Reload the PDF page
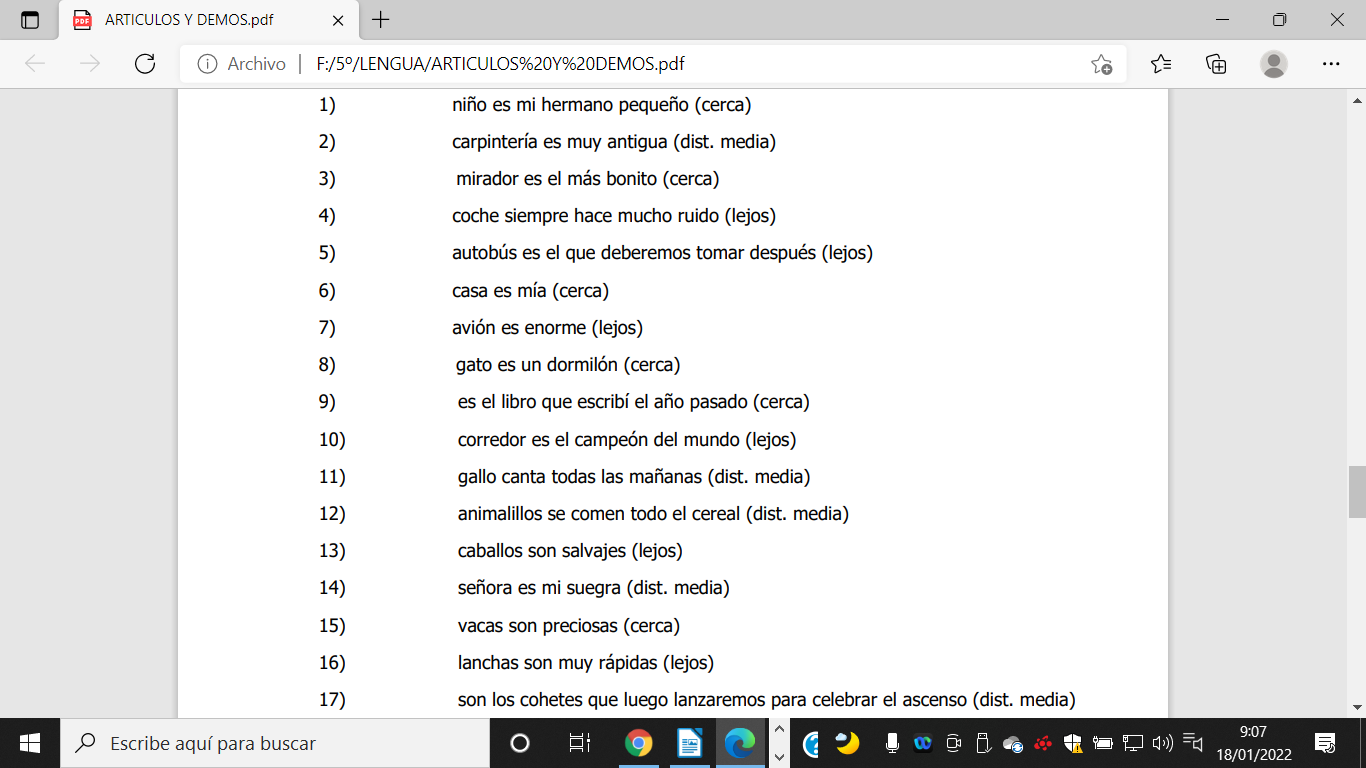1366x768 pixels. click(x=145, y=64)
